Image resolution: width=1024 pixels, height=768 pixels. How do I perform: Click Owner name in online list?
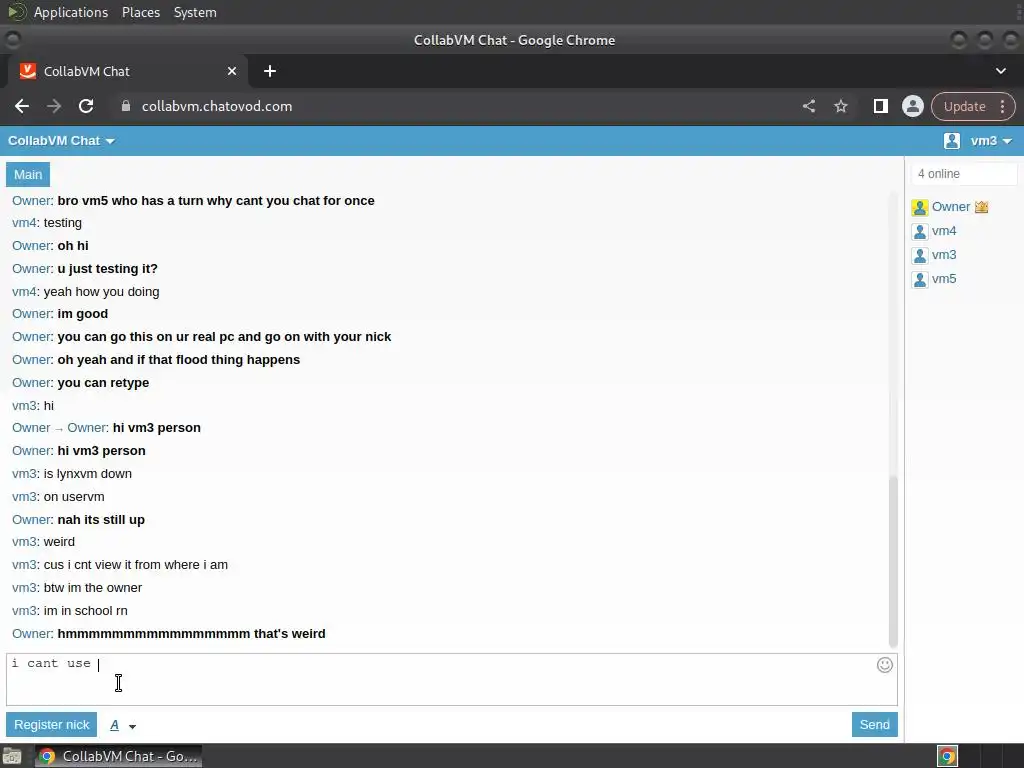pos(951,207)
